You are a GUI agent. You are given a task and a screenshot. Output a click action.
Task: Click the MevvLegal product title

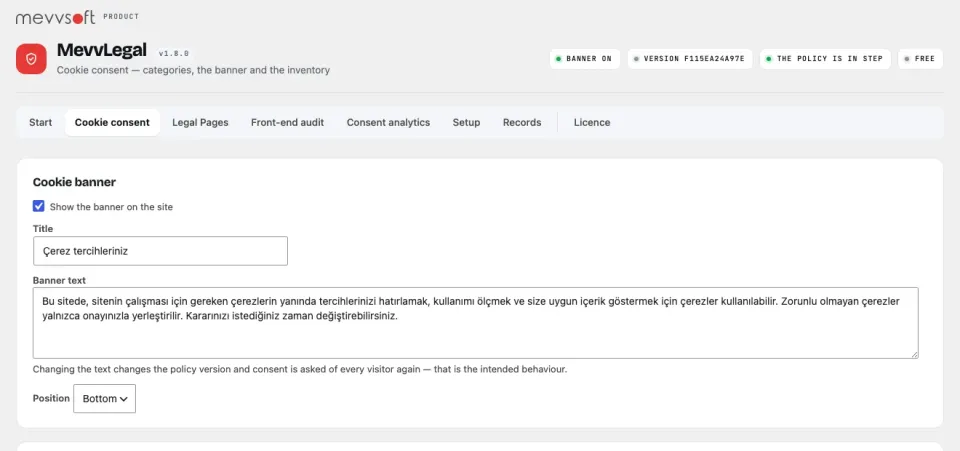(x=102, y=50)
